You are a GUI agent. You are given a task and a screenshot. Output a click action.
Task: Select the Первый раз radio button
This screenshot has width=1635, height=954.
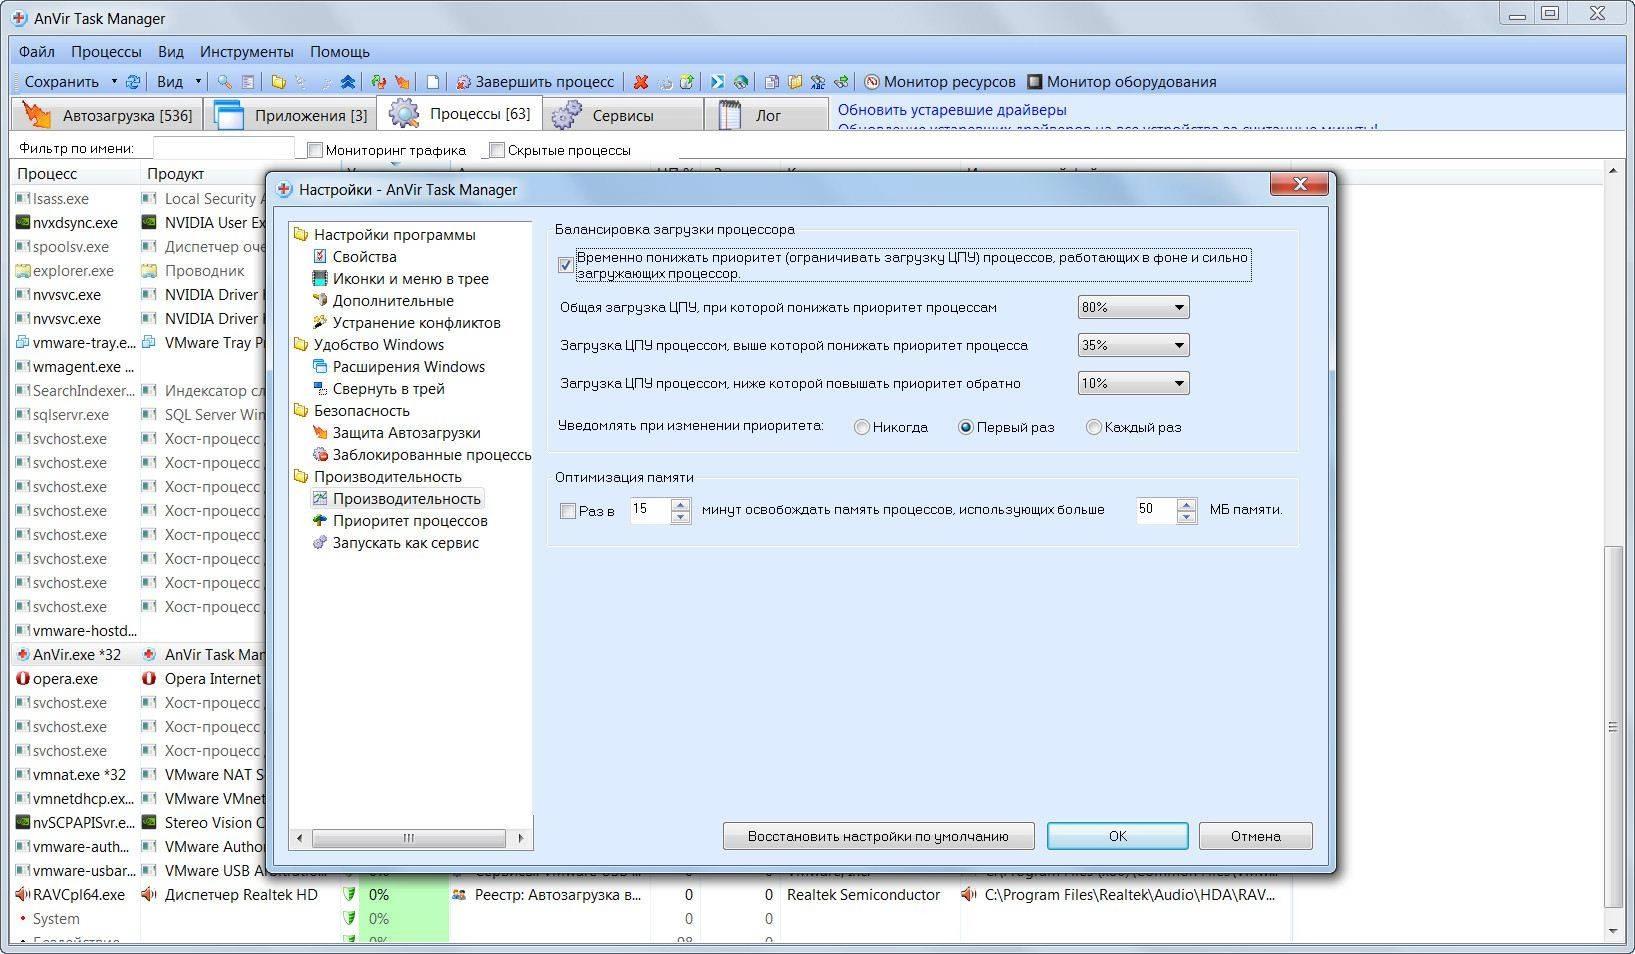[966, 427]
